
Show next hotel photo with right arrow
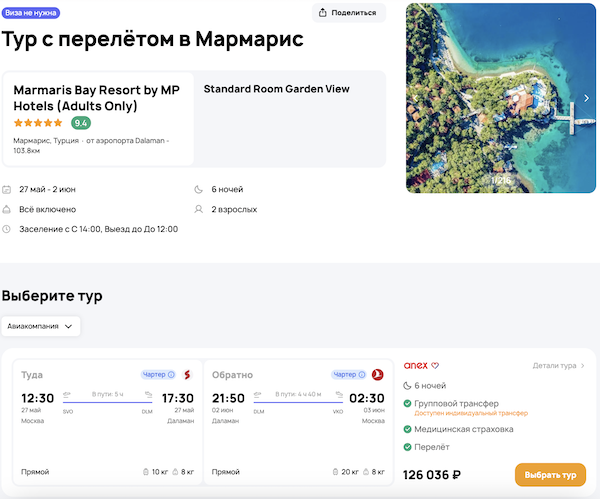tap(586, 98)
